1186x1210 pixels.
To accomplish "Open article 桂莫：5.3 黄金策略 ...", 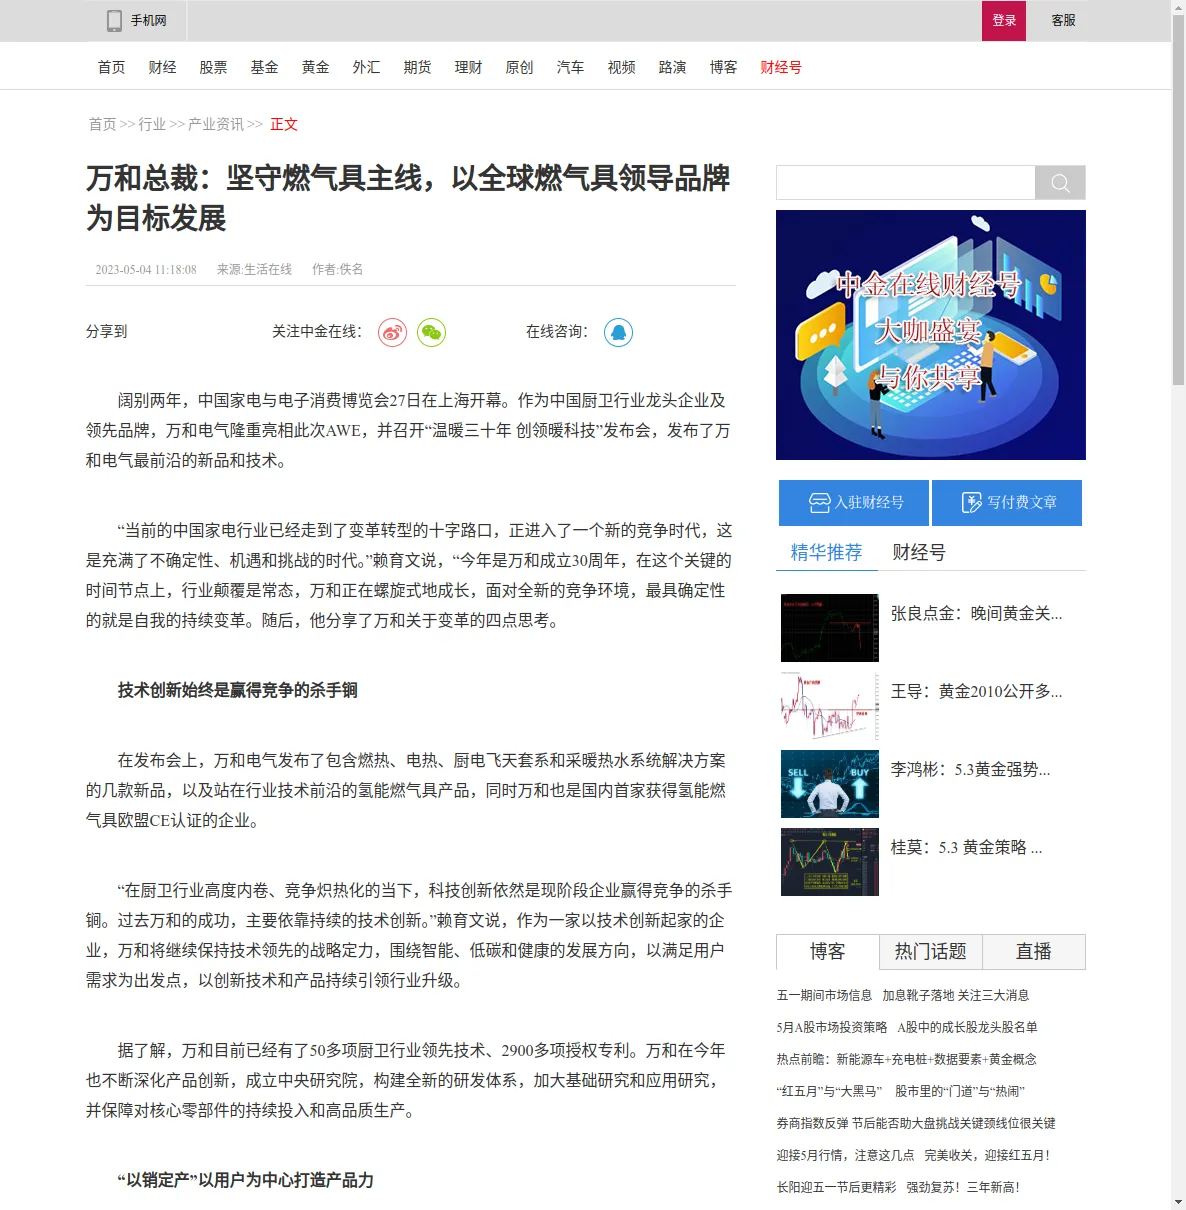I will pyautogui.click(x=967, y=847).
